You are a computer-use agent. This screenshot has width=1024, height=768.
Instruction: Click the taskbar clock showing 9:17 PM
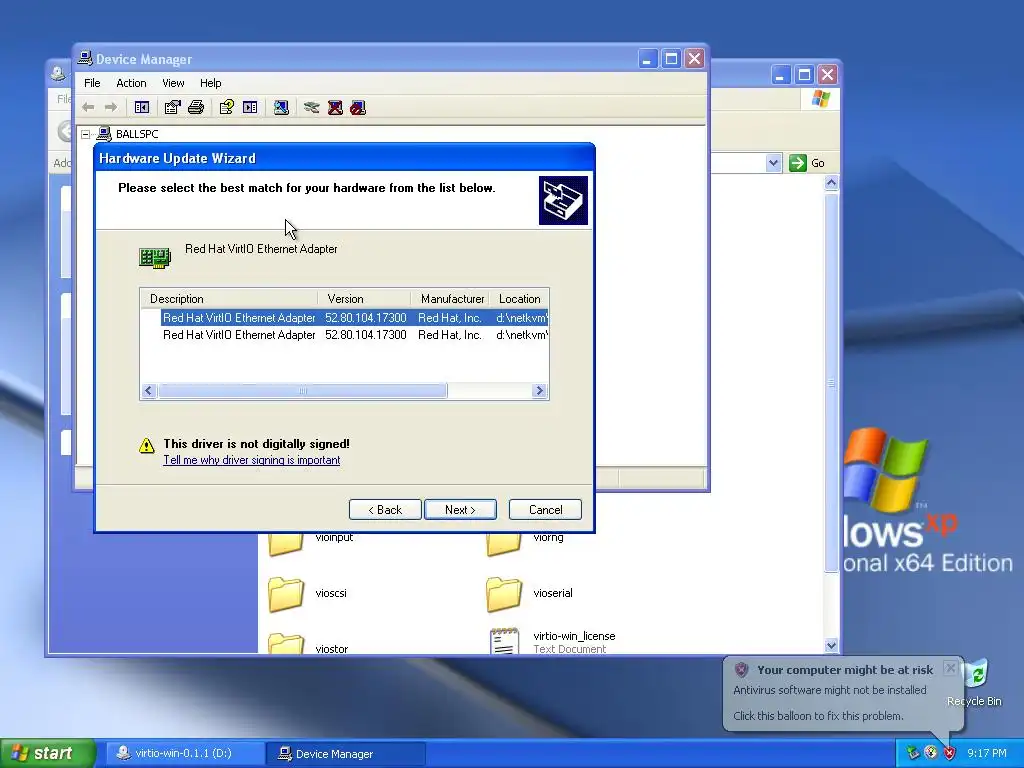(987, 753)
